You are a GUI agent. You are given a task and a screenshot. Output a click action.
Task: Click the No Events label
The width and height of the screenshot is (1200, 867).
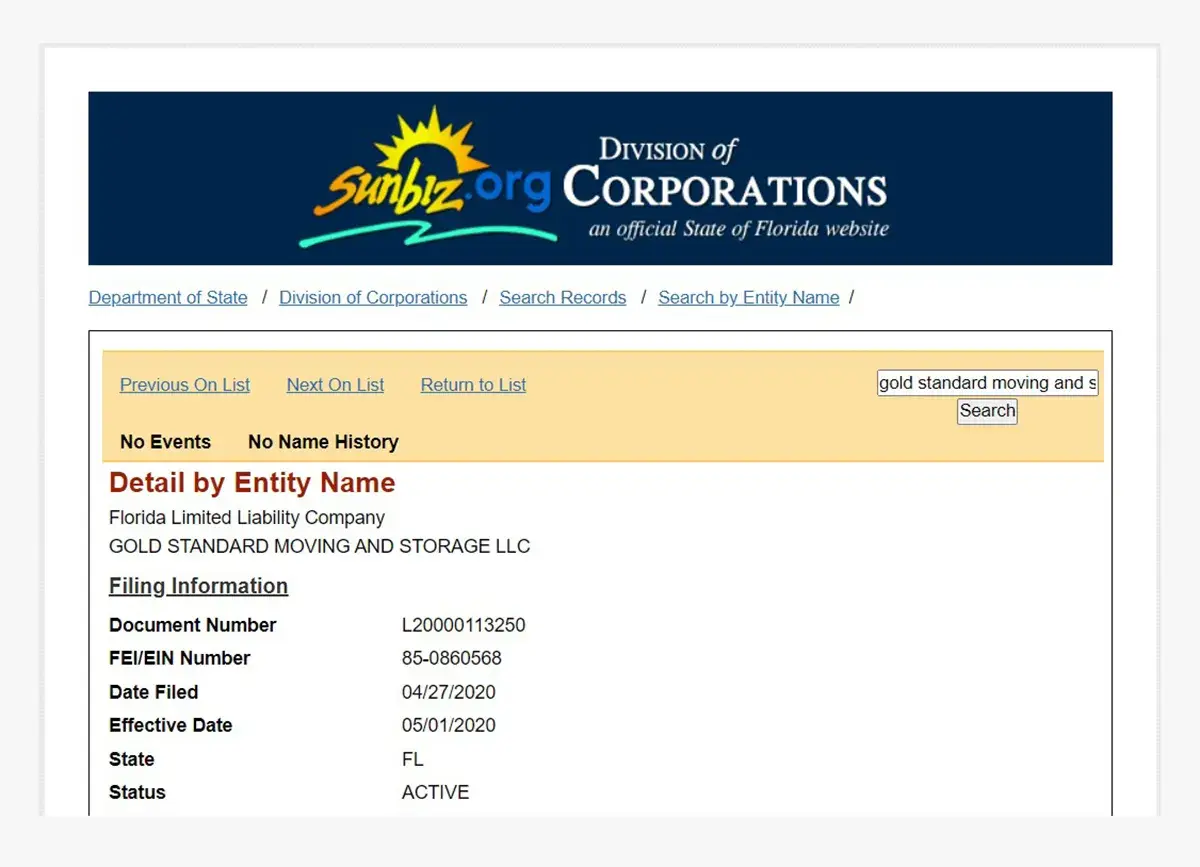coord(165,442)
